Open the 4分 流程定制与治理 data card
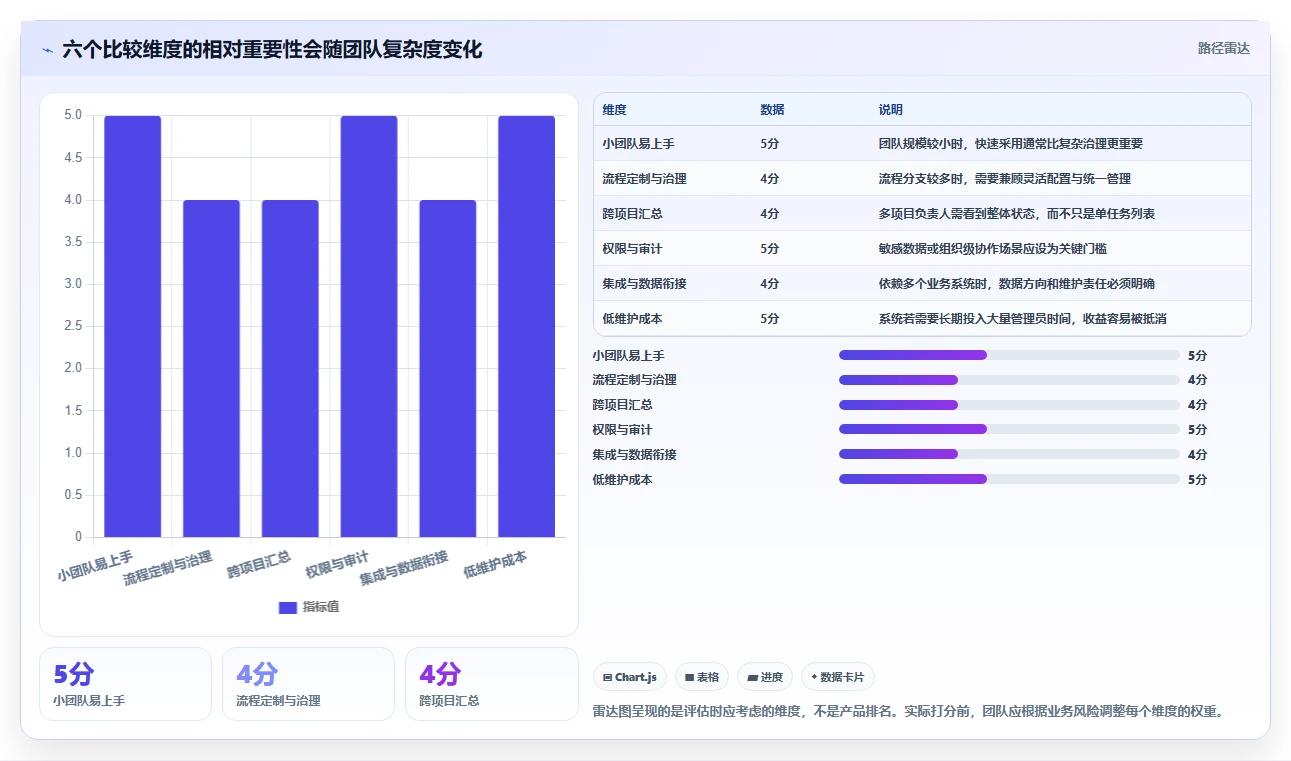The height and width of the screenshot is (761, 1291). (308, 684)
